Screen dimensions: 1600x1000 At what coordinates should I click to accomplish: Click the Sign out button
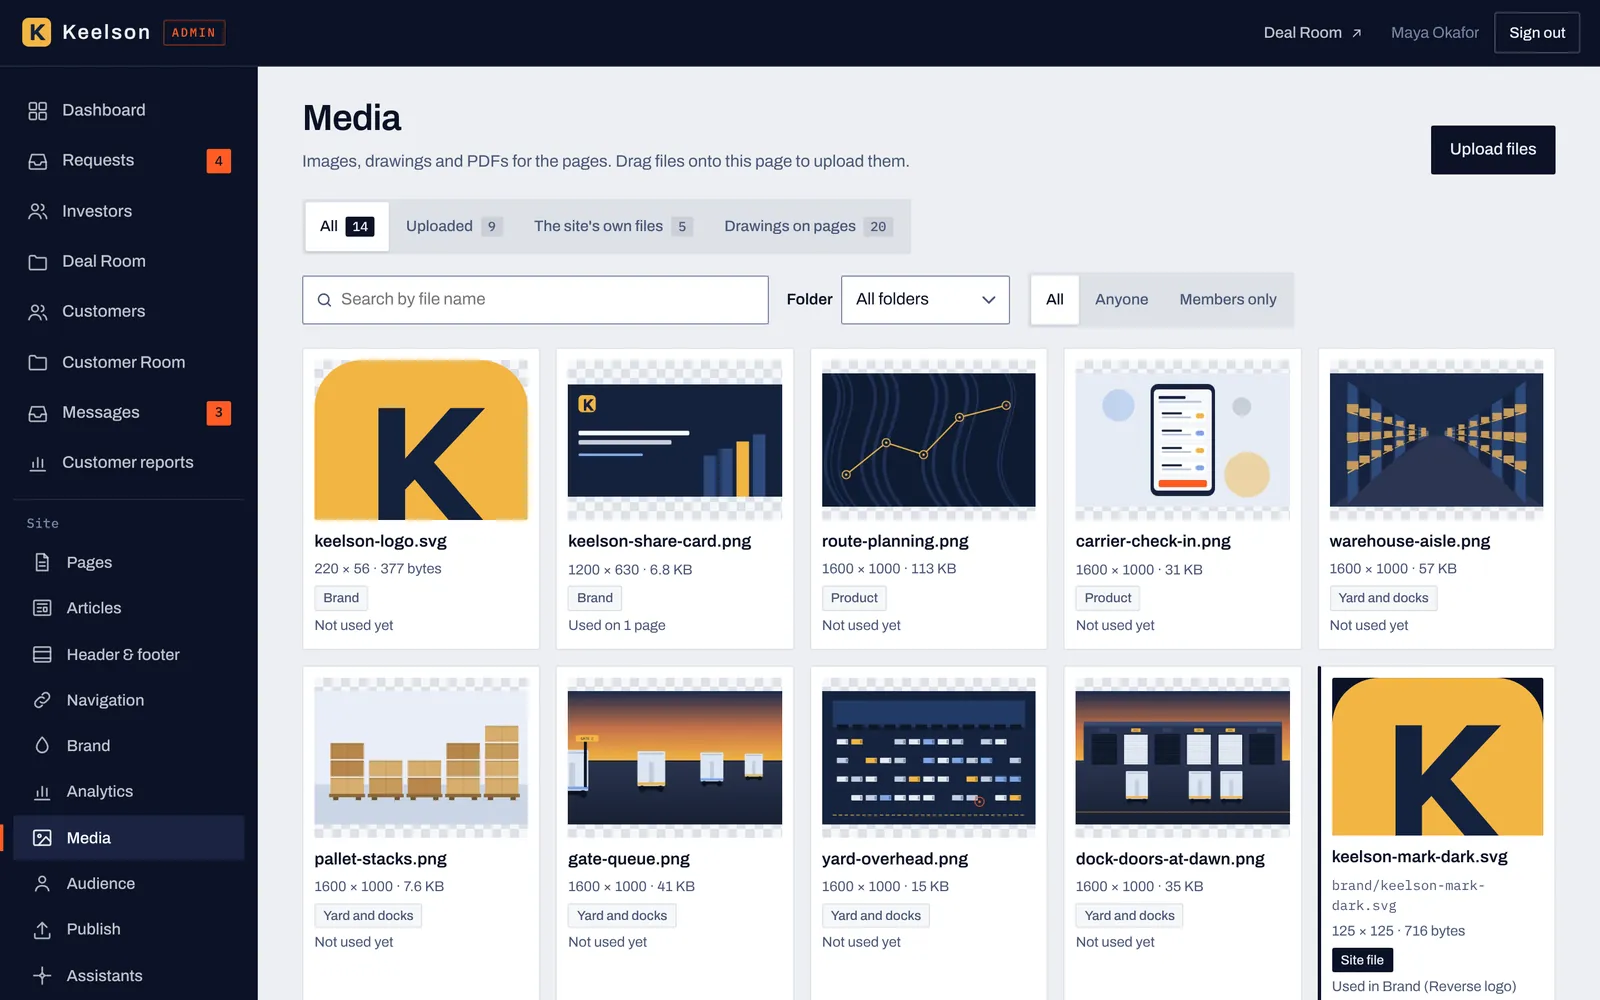point(1537,33)
